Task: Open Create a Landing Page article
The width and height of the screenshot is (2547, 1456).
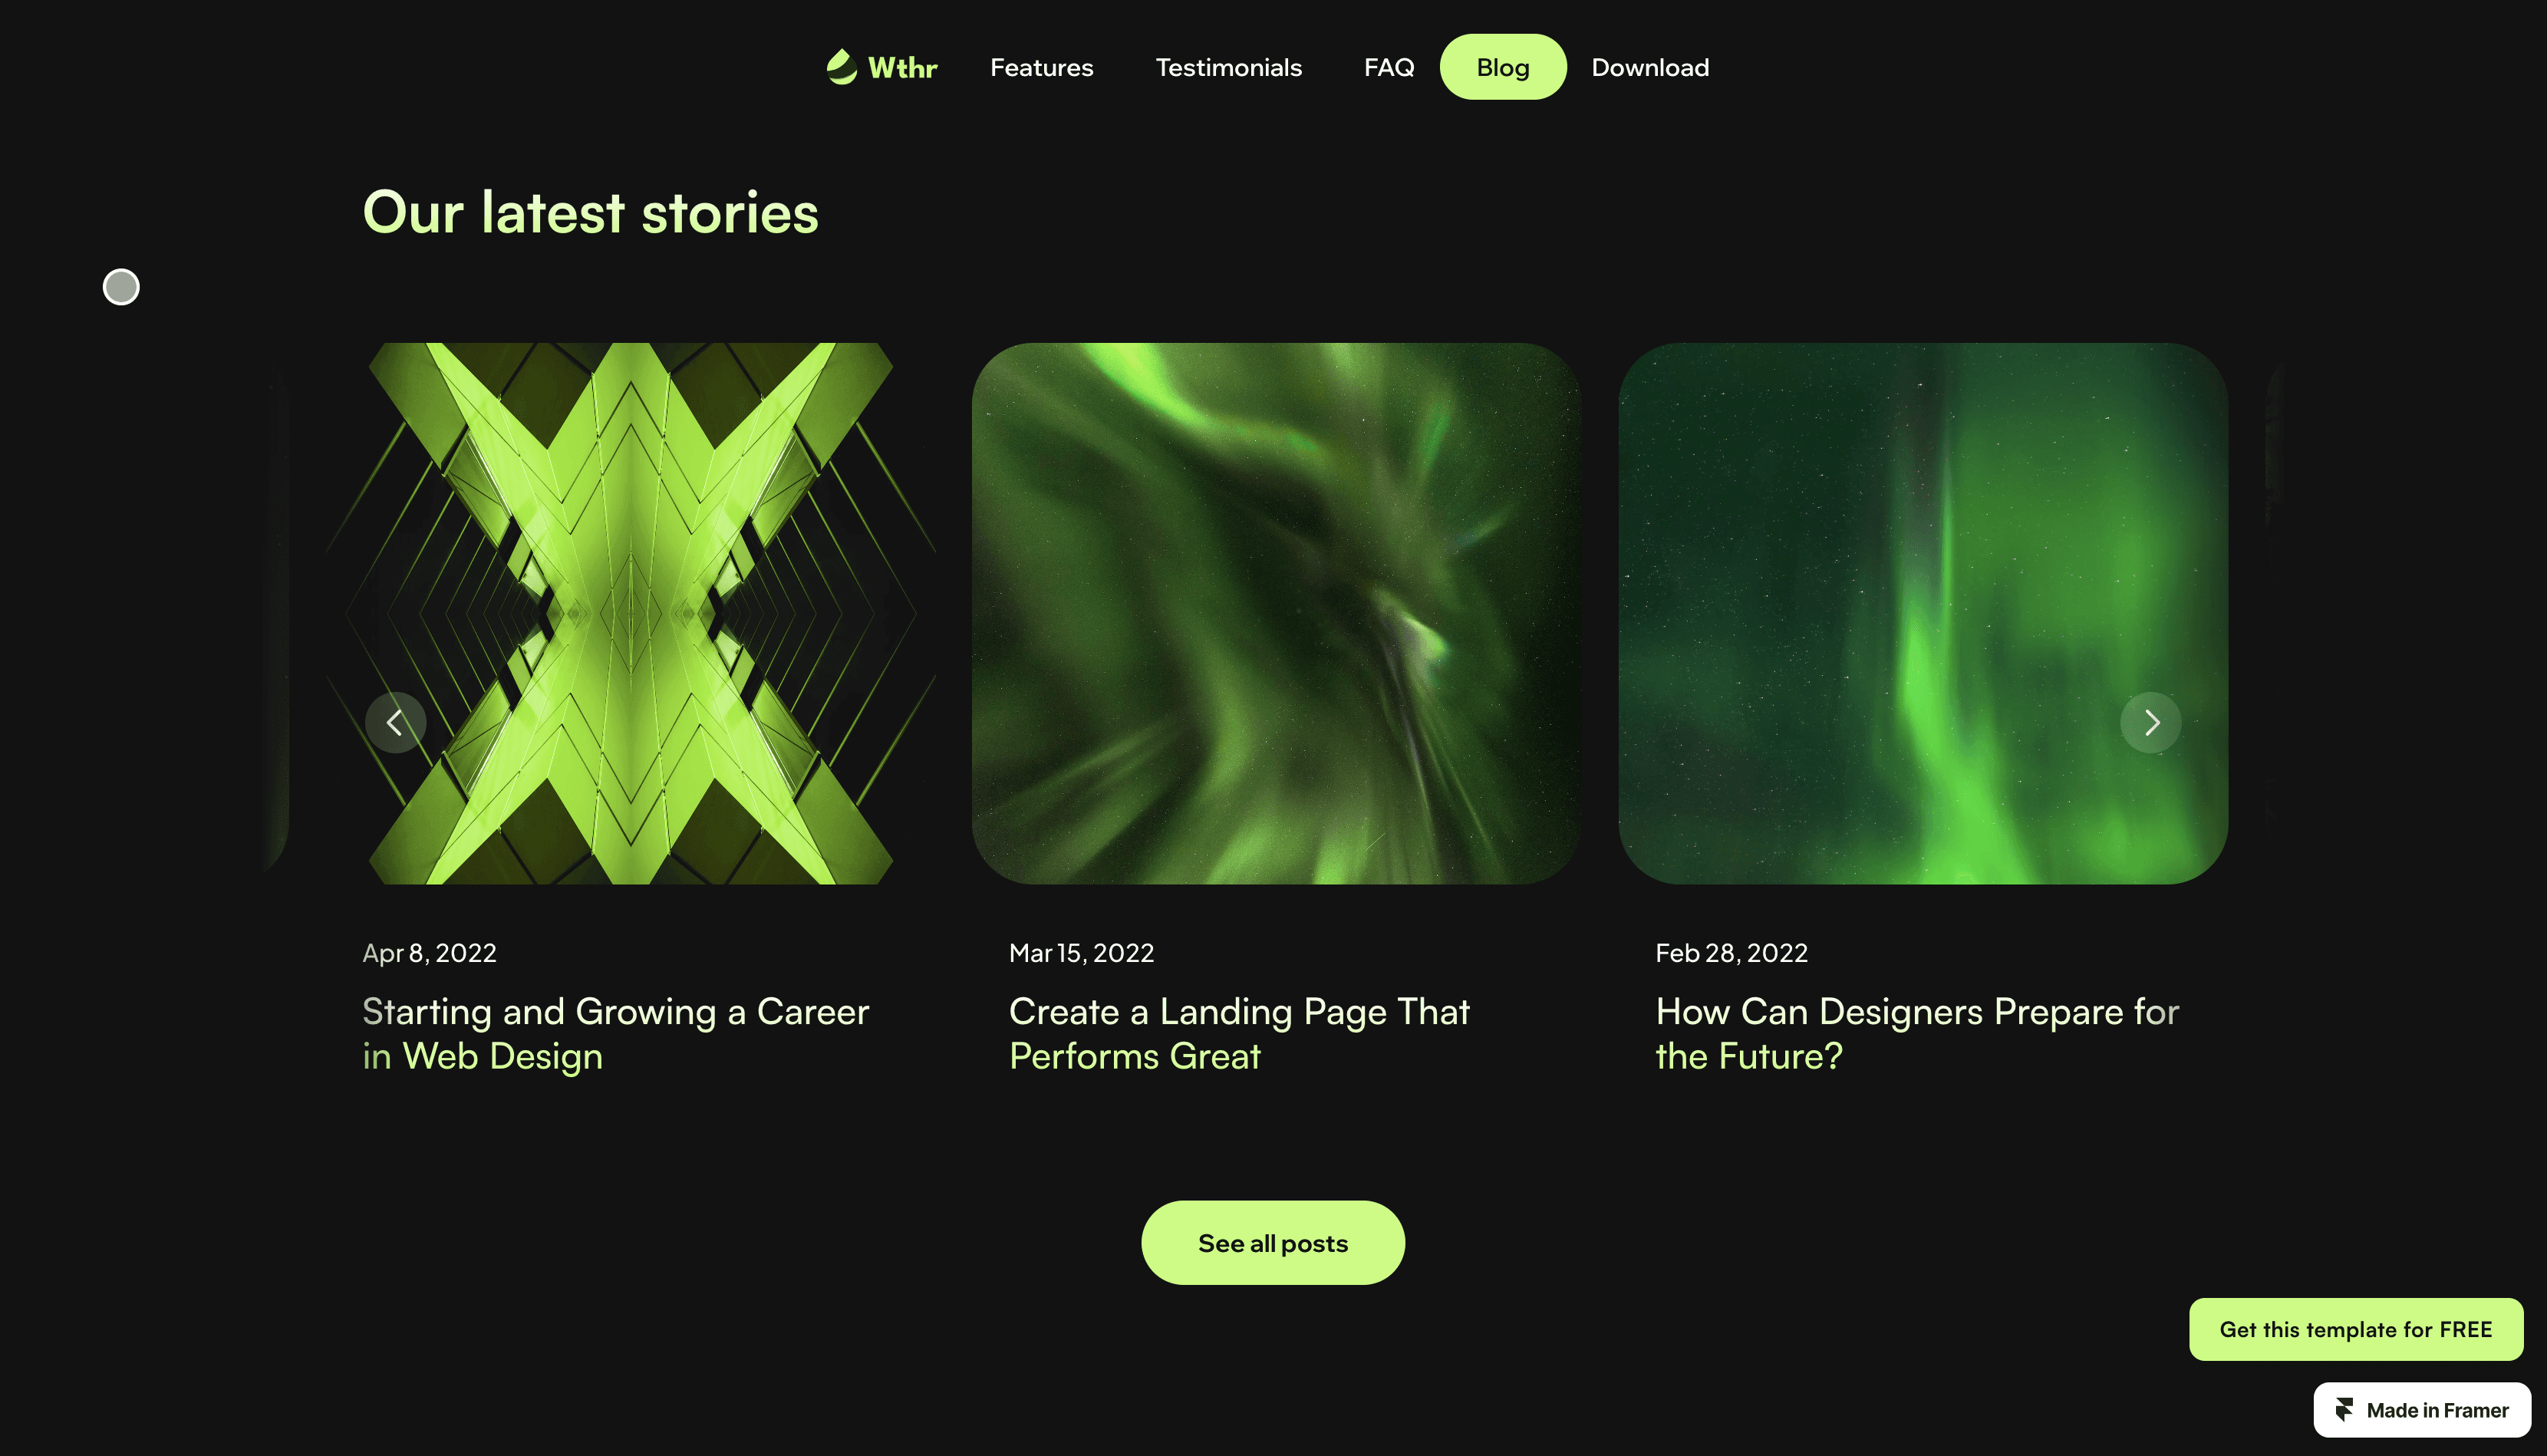Action: [1239, 1034]
